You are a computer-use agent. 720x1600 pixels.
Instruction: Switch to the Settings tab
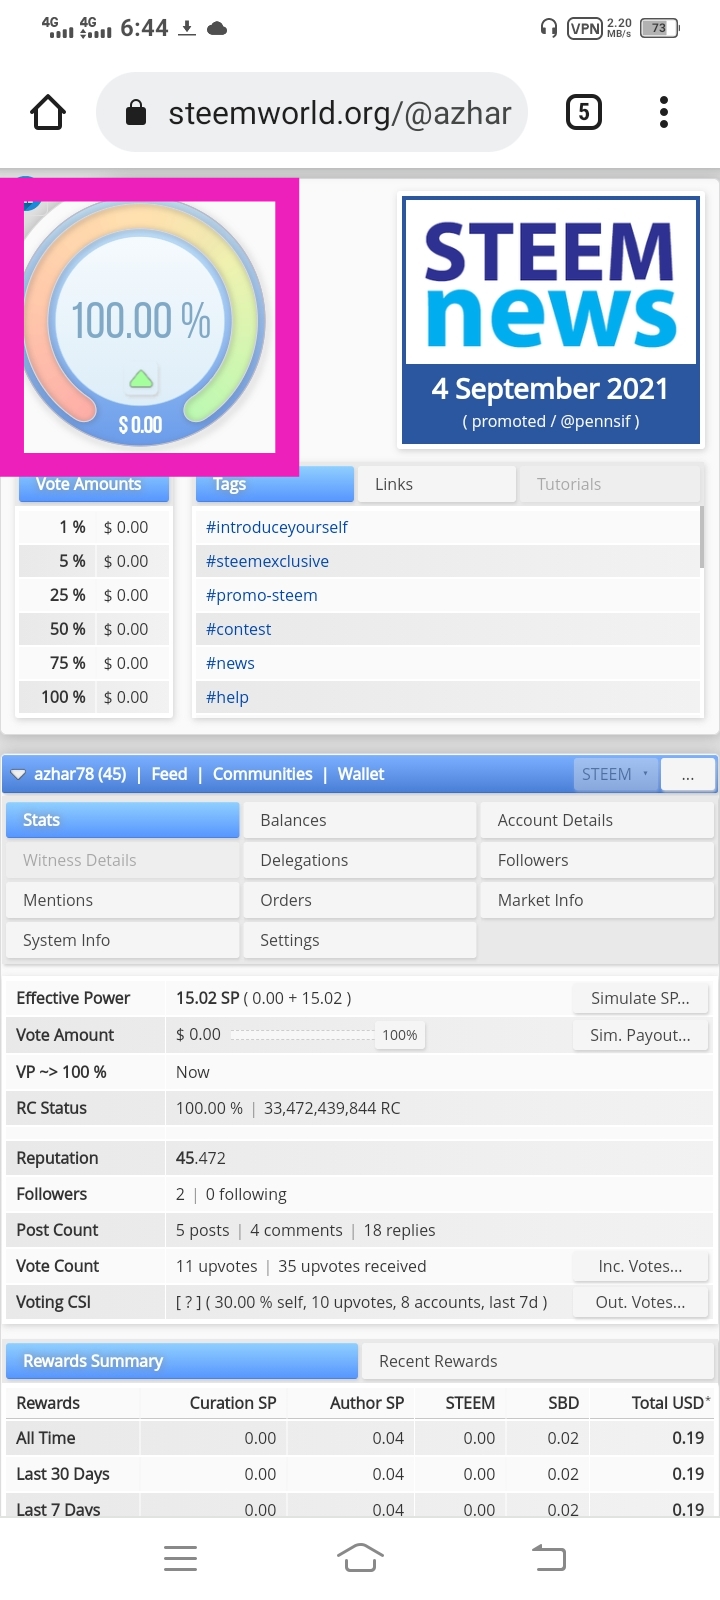pos(360,940)
